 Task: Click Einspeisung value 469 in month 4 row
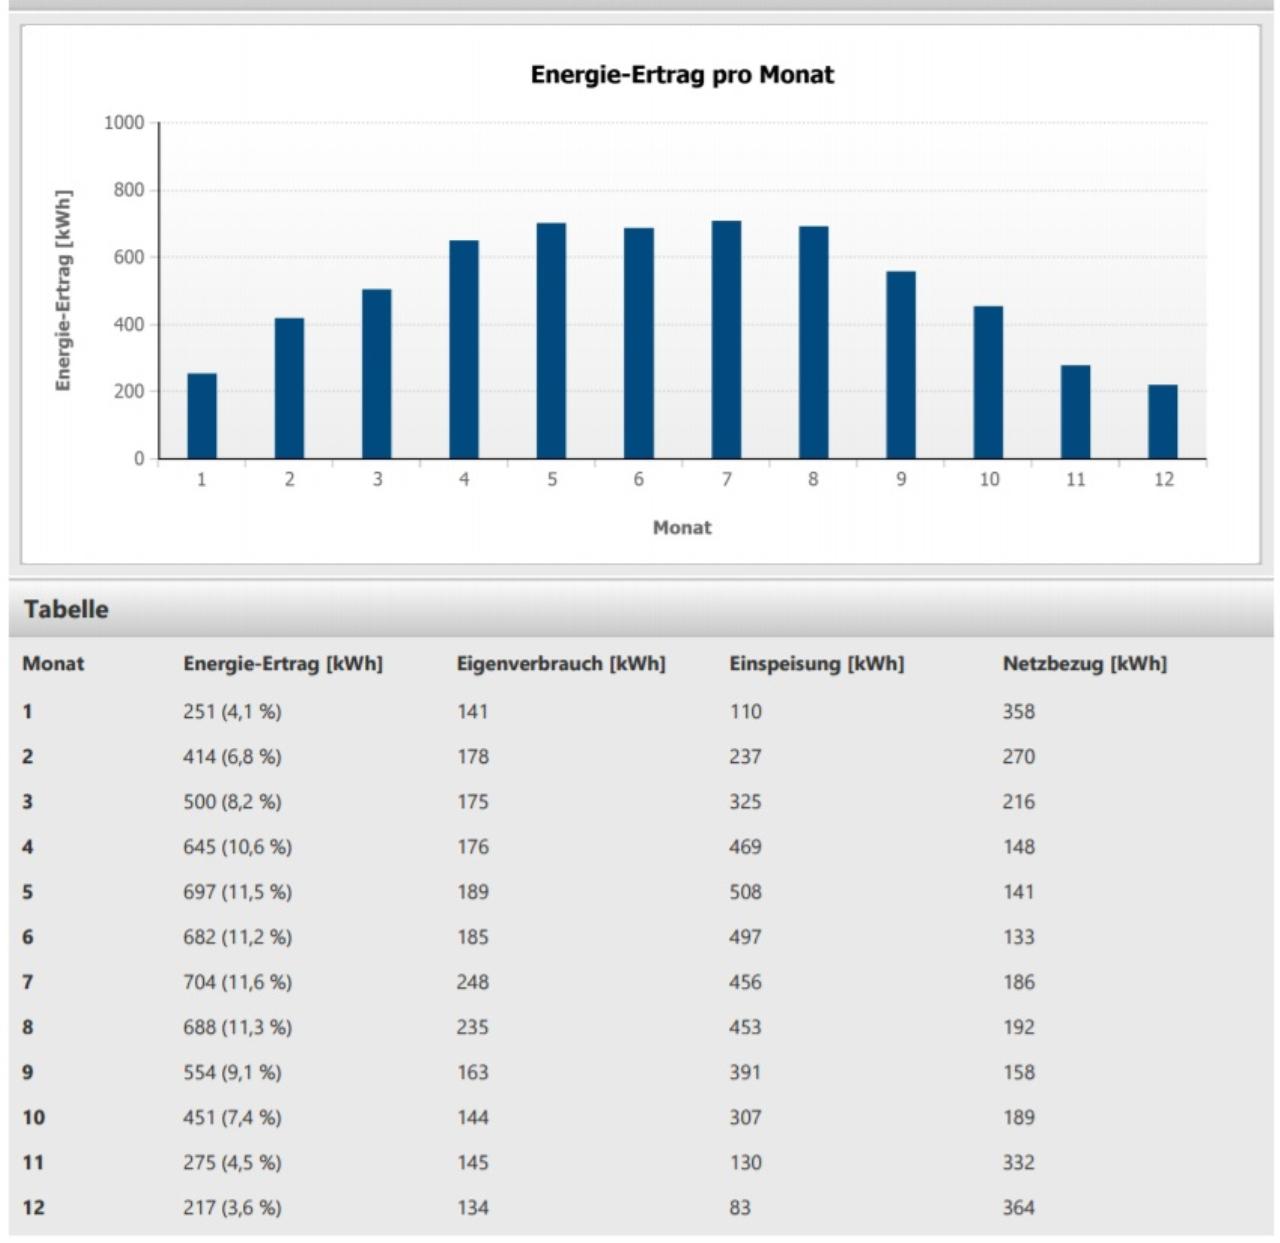coord(745,847)
